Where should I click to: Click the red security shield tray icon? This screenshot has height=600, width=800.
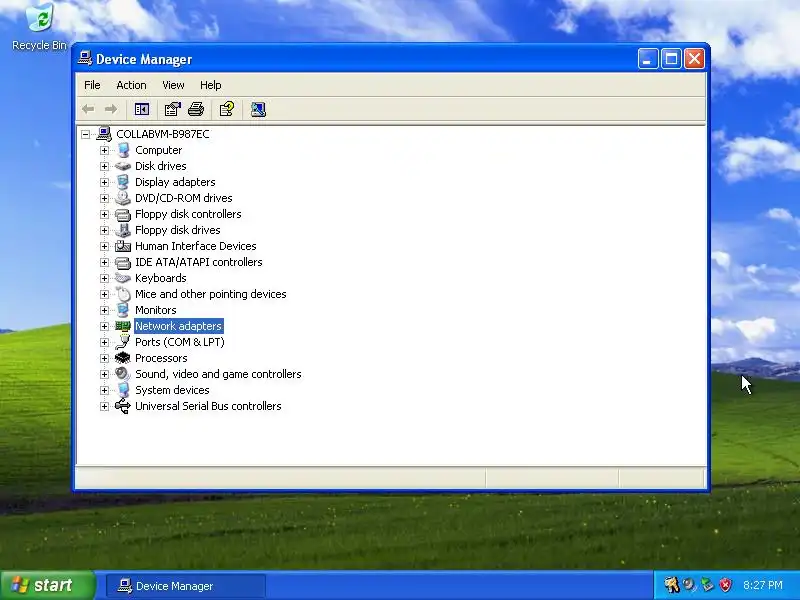click(725, 585)
